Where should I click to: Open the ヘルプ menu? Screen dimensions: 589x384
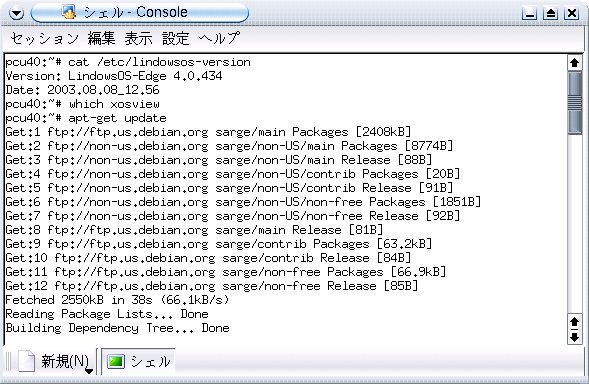pyautogui.click(x=219, y=38)
